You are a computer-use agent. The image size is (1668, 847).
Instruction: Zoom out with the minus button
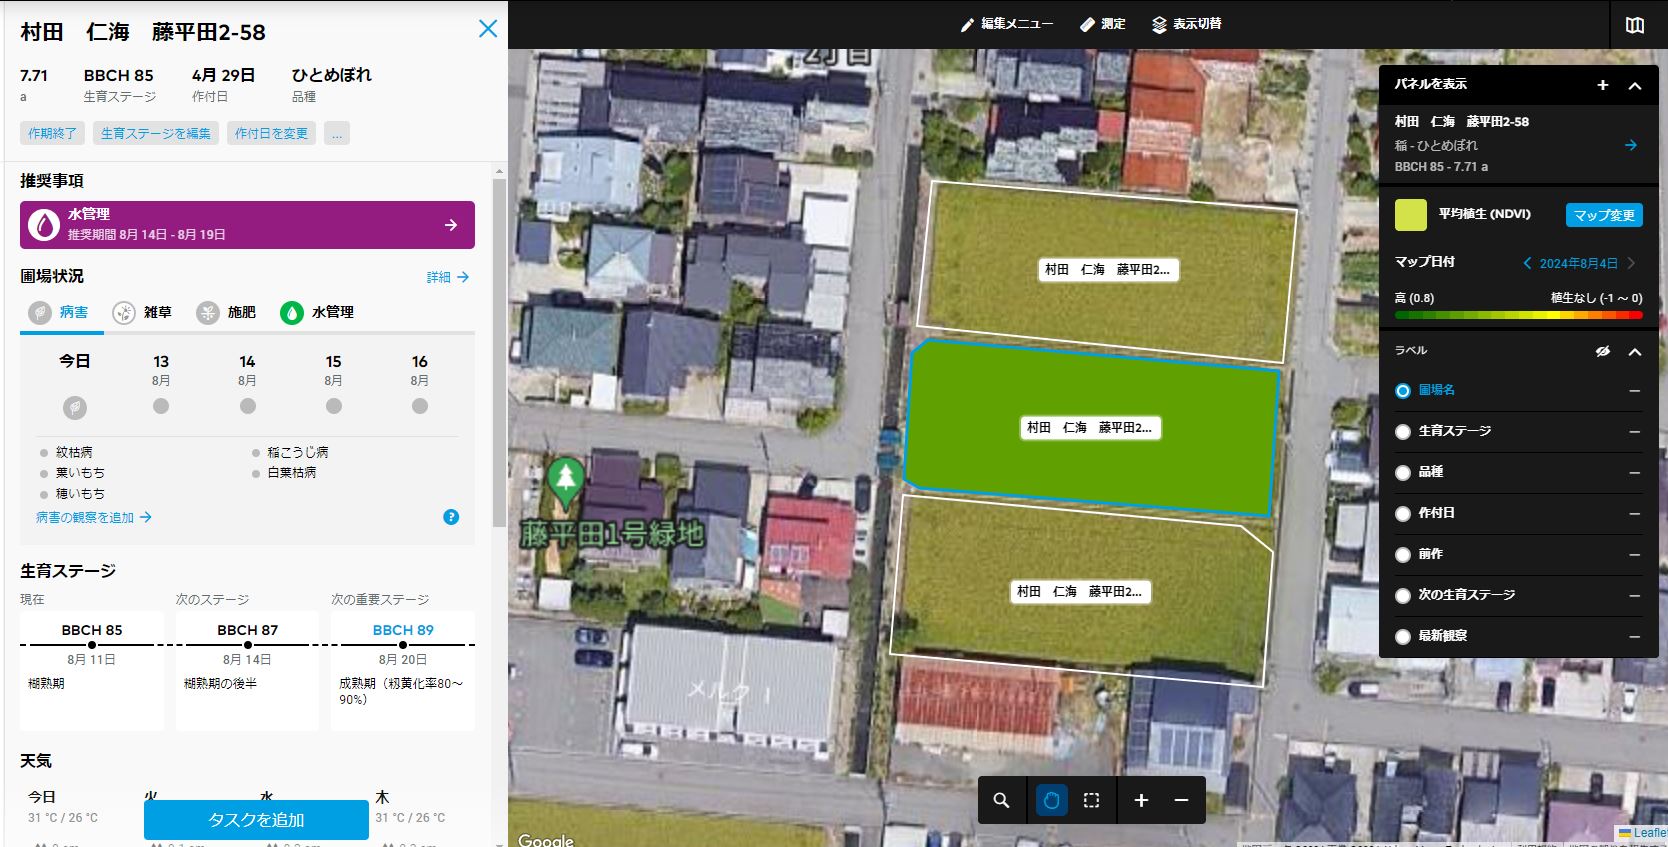[x=1181, y=800]
